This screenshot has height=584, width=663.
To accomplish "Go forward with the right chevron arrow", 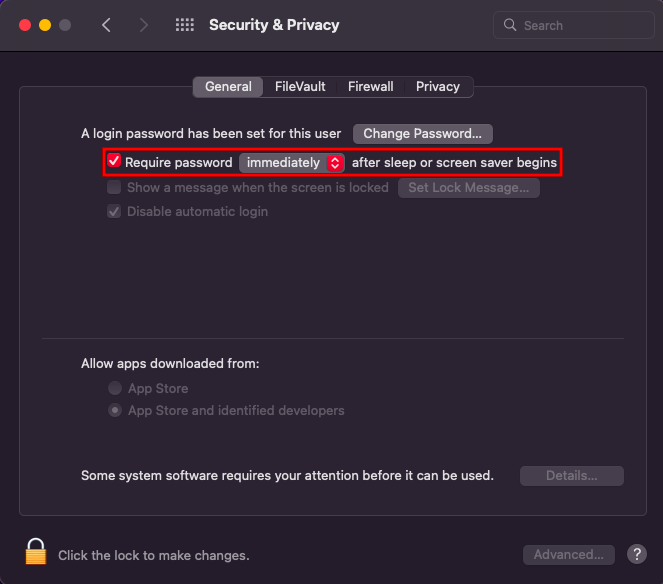I will coord(144,25).
